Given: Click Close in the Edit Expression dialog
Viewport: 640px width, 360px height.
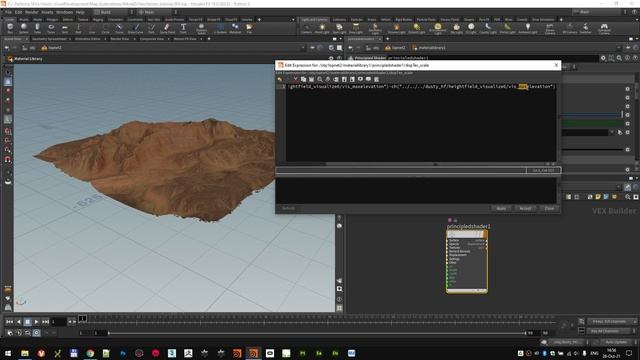Looking at the screenshot, I should coord(549,208).
